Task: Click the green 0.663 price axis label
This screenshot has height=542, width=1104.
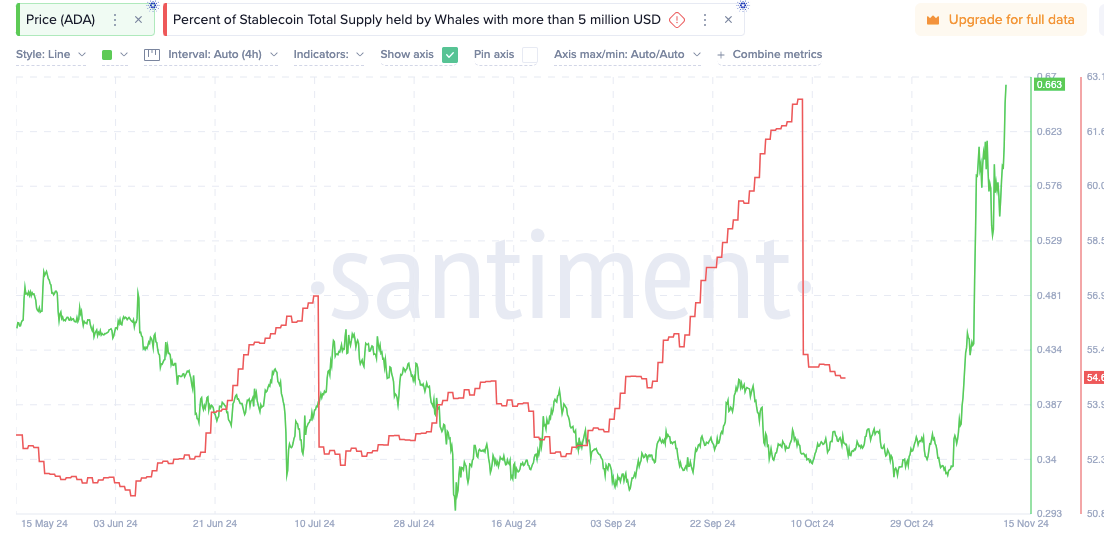Action: tap(1049, 85)
